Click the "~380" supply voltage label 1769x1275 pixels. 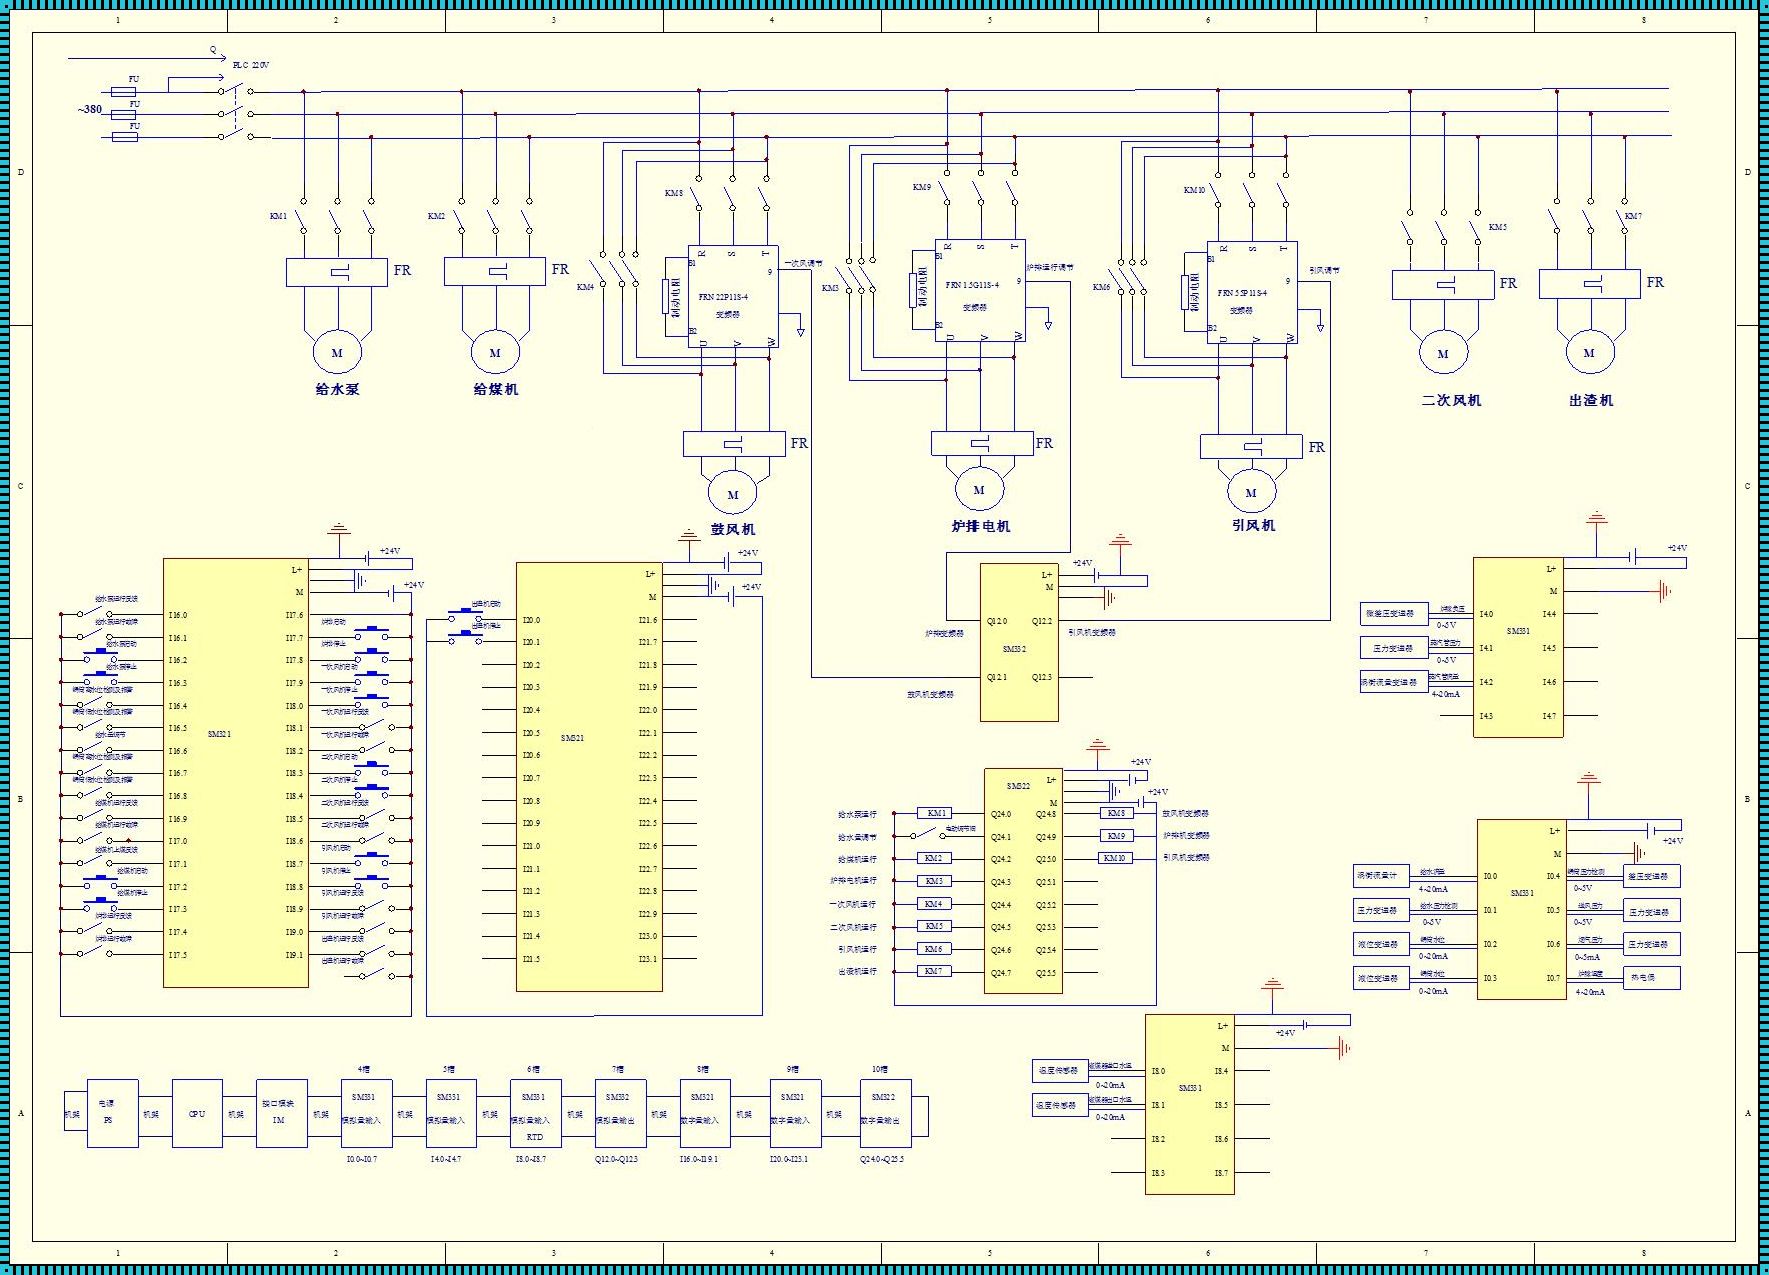(90, 110)
